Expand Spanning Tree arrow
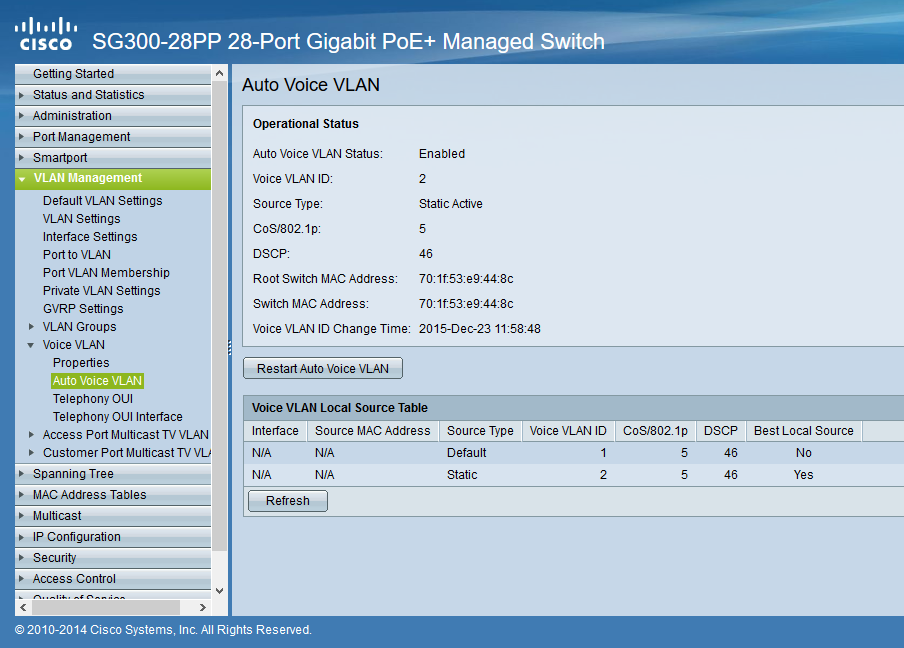This screenshot has width=904, height=648. click(x=21, y=473)
